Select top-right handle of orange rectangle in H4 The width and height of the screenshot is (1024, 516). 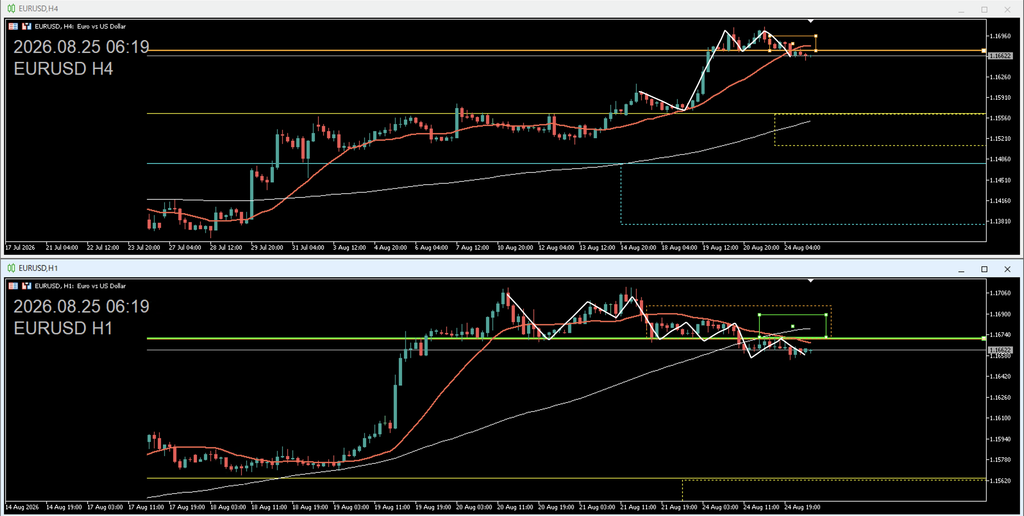coord(816,35)
